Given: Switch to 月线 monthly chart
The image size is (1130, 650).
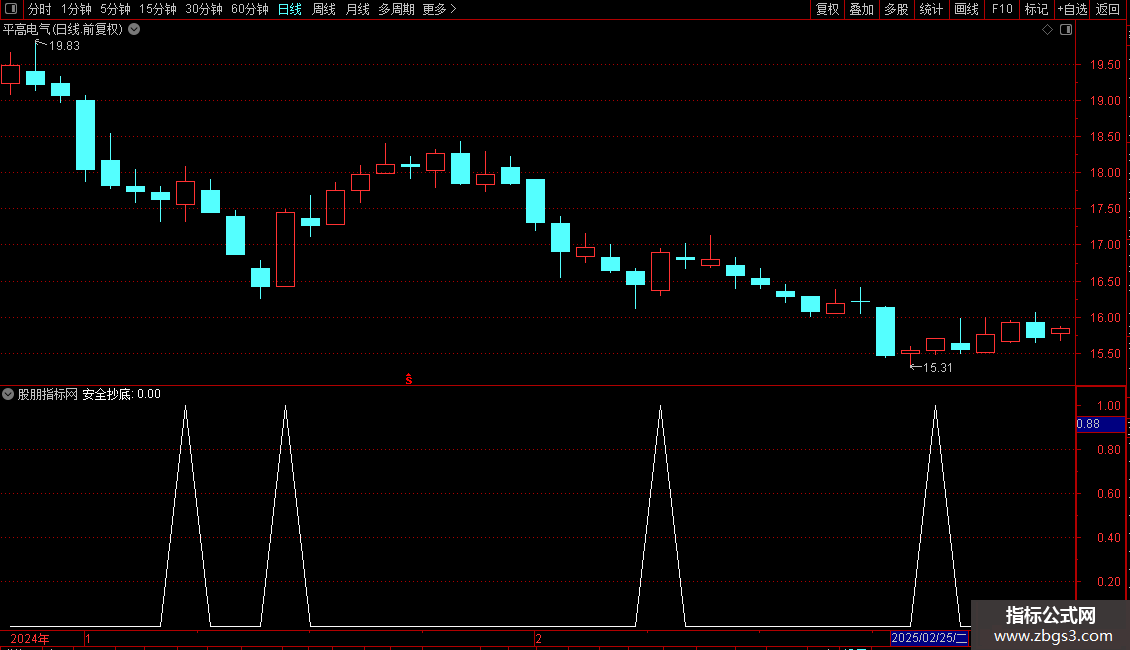Looking at the screenshot, I should (x=357, y=9).
